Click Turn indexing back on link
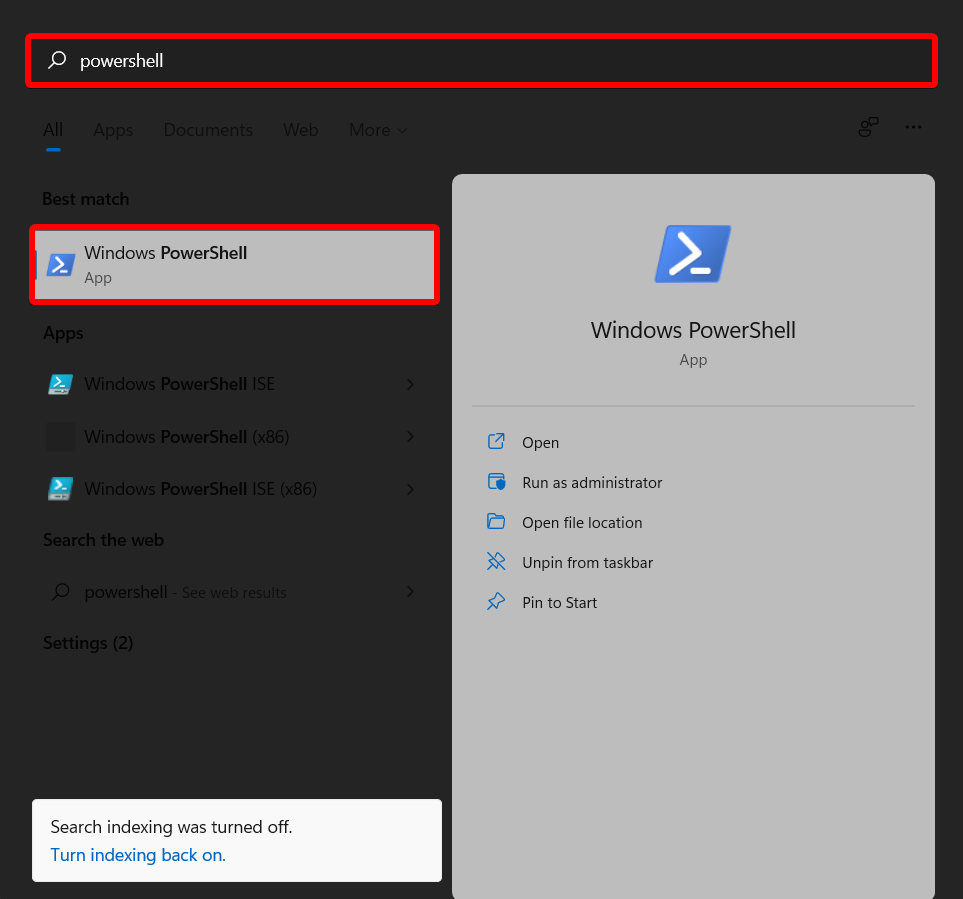The image size is (963, 899). 138,855
